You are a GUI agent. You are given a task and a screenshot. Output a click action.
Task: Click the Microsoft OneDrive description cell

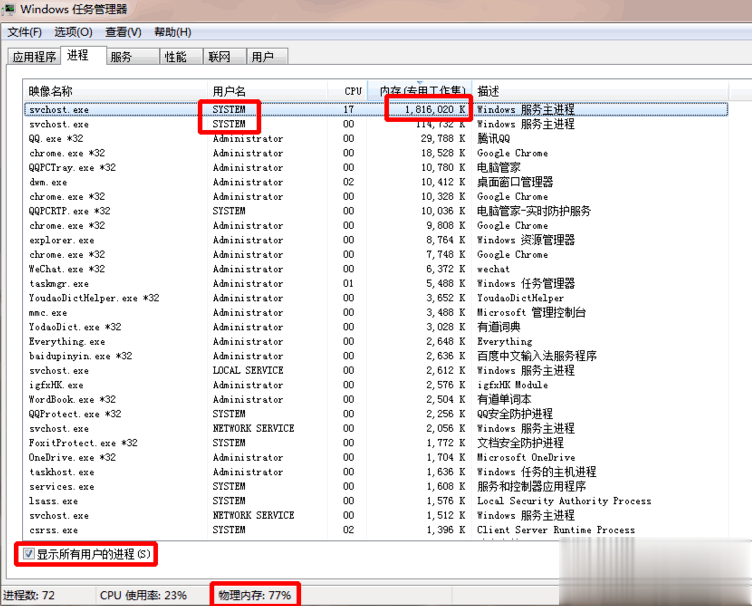(x=526, y=457)
